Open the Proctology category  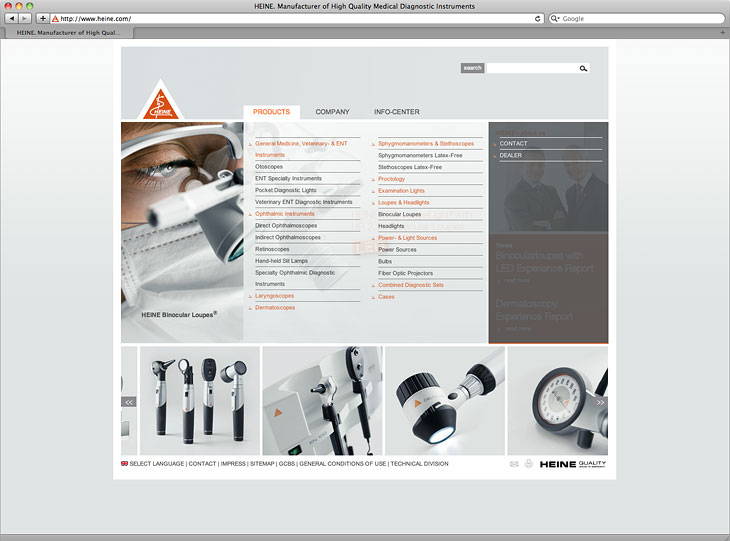[392, 179]
